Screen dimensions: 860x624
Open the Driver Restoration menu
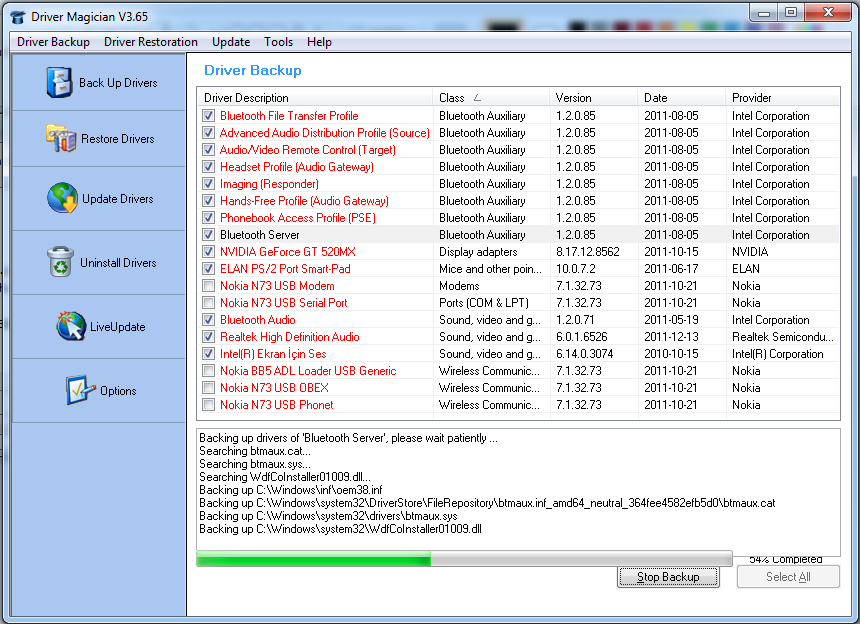click(151, 42)
